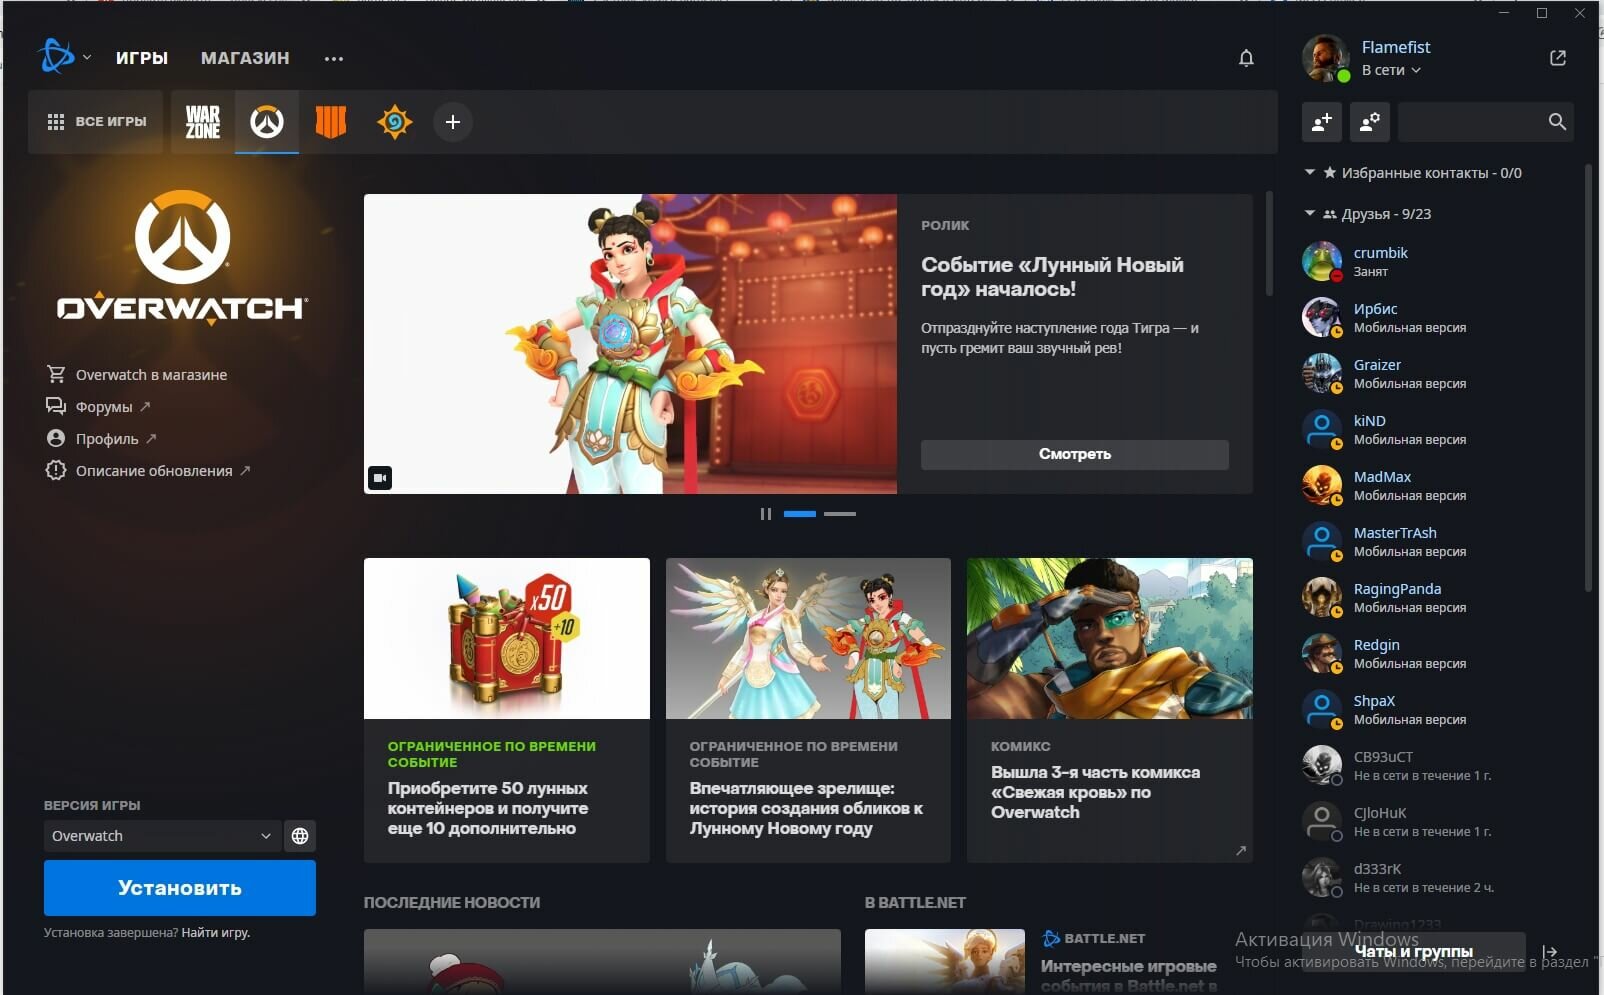1604x995 pixels.
Task: Click the friends list vertical scrollbar
Action: 1588,378
